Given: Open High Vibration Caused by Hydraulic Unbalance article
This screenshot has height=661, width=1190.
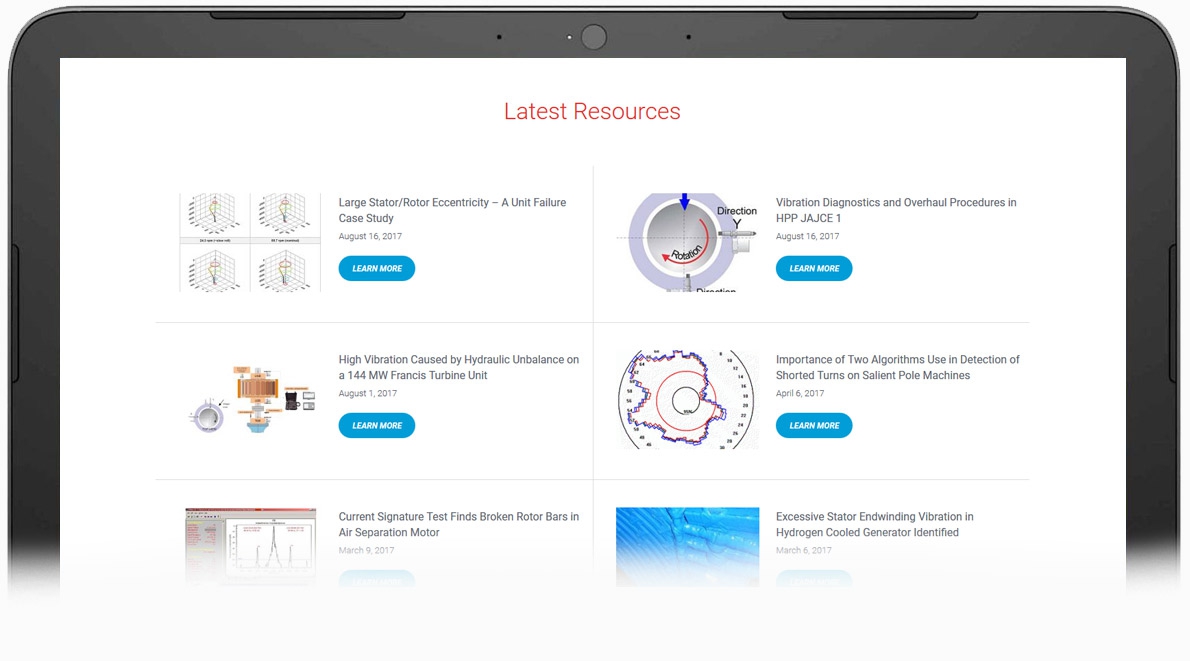Looking at the screenshot, I should tap(458, 367).
